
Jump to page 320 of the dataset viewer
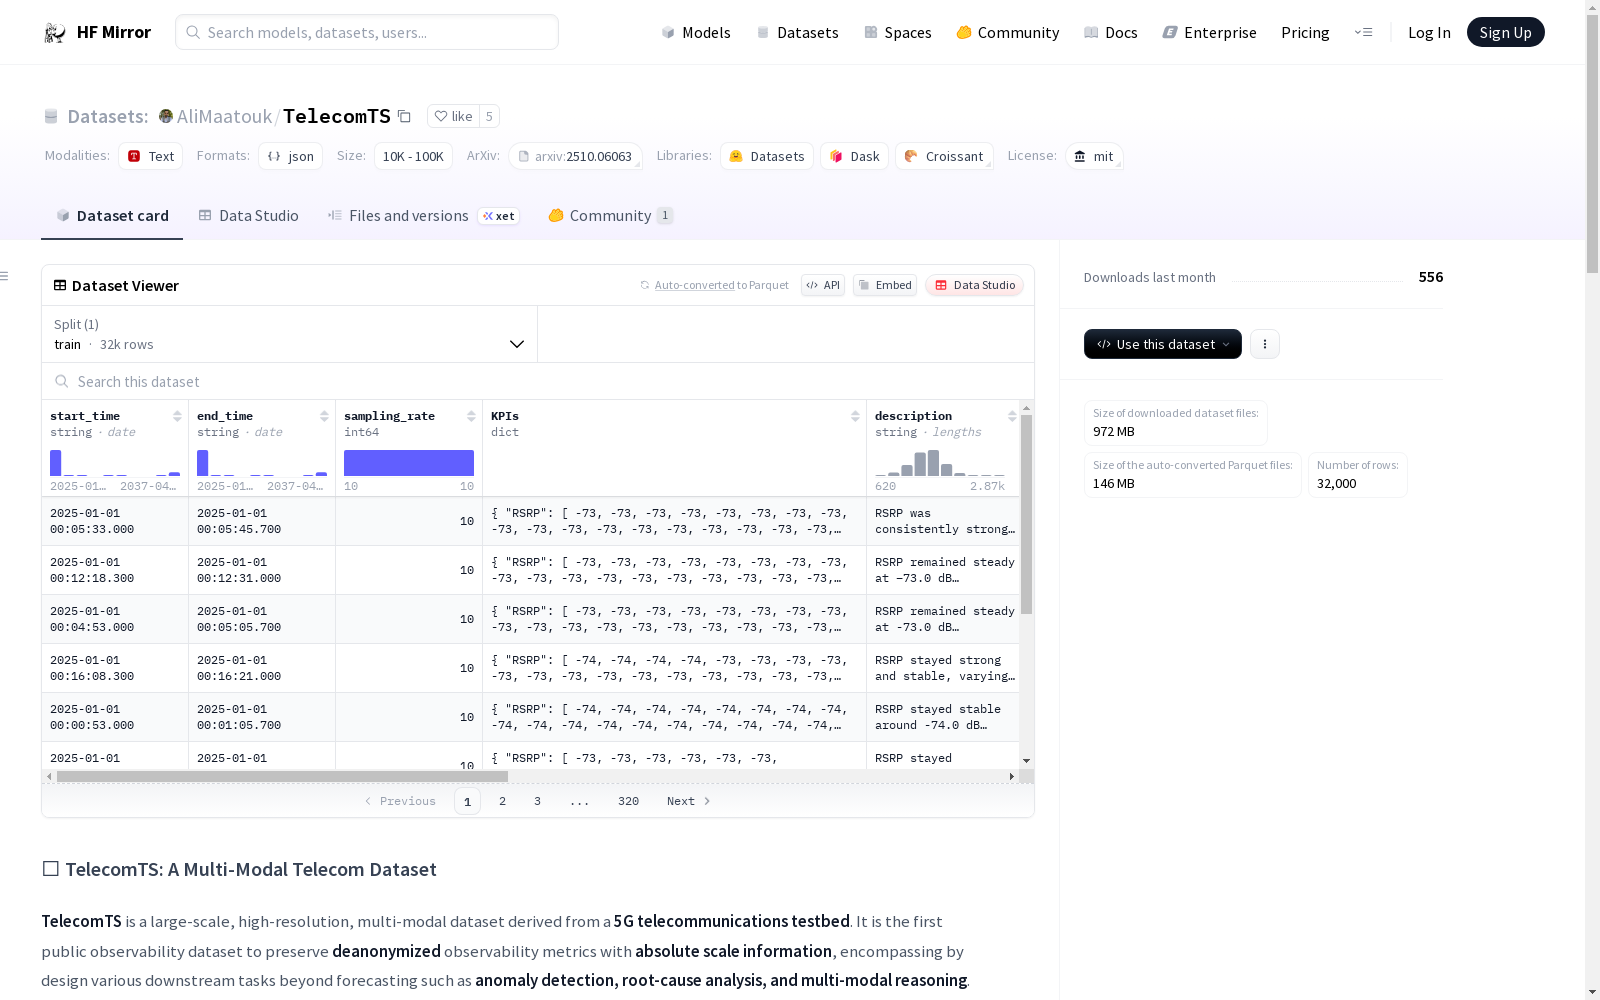[628, 801]
